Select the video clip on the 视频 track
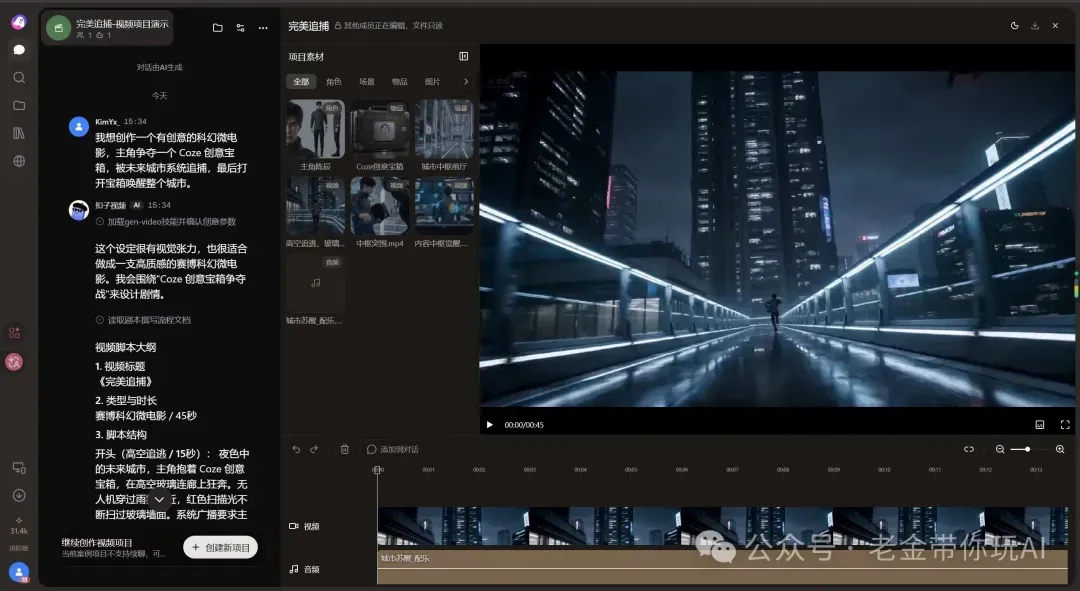Viewport: 1080px width, 591px height. click(x=723, y=526)
